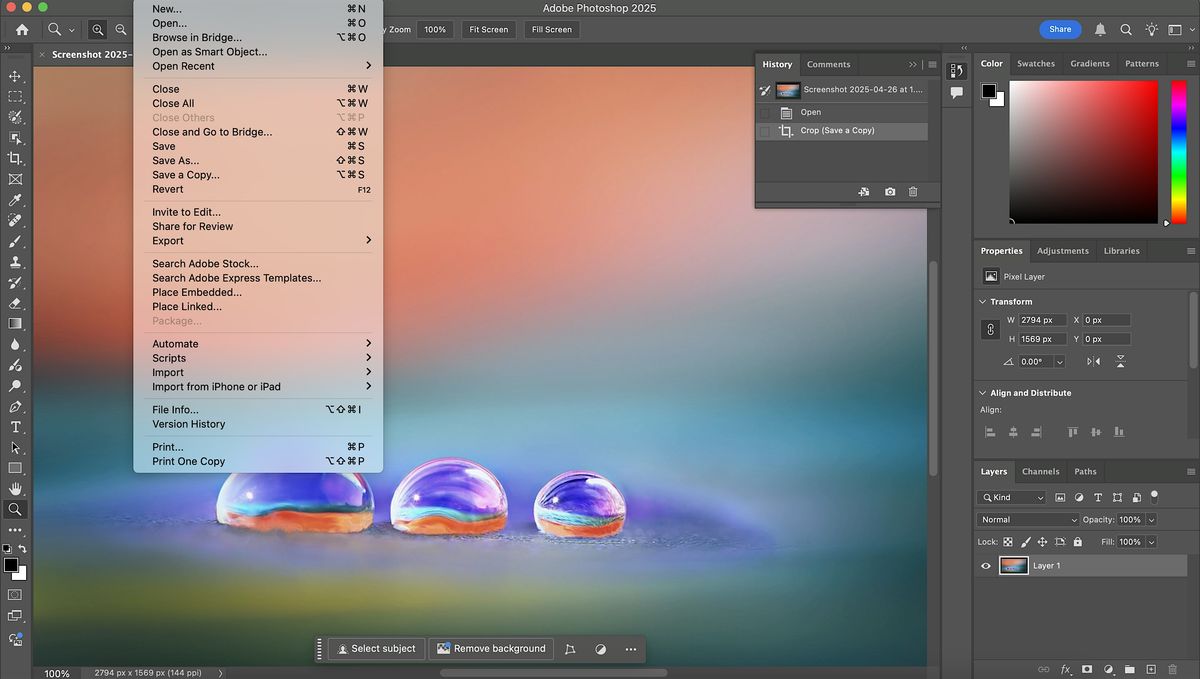
Task: Select the Horizontal Type tool
Action: tap(15, 427)
